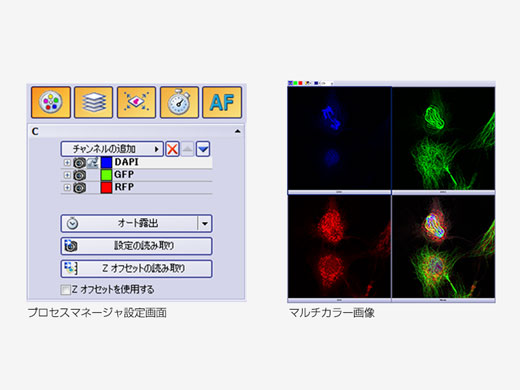The image size is (520, 390).
Task: Select the DAPI channel name
Action: pos(126,162)
